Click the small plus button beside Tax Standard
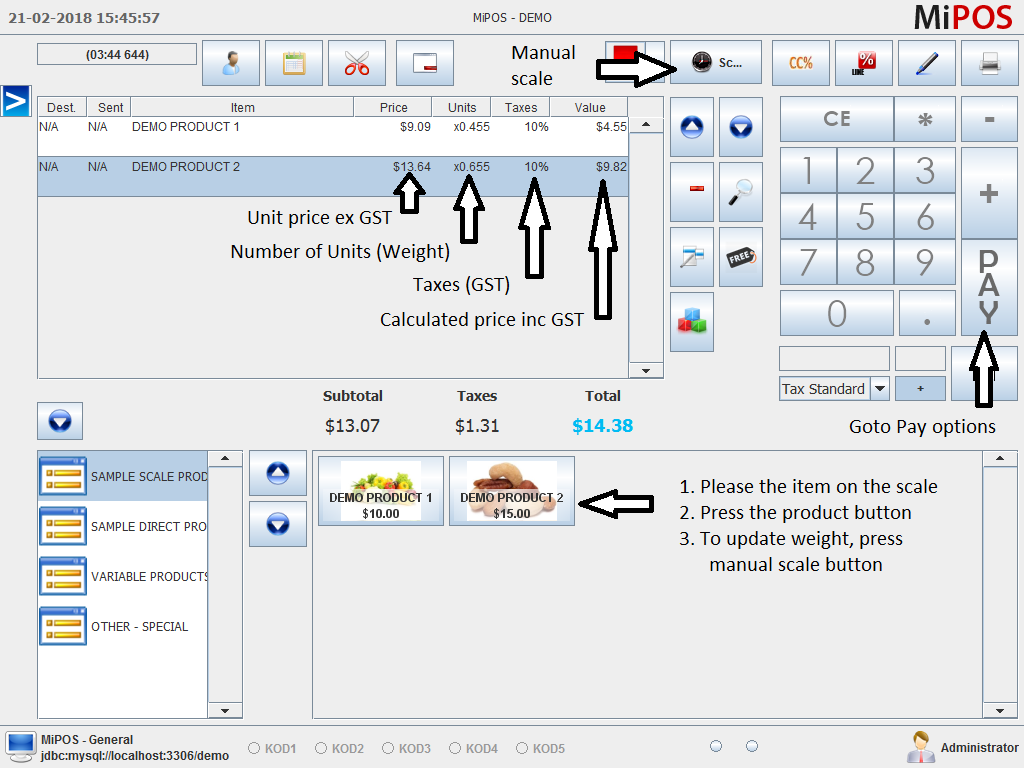 pos(920,389)
